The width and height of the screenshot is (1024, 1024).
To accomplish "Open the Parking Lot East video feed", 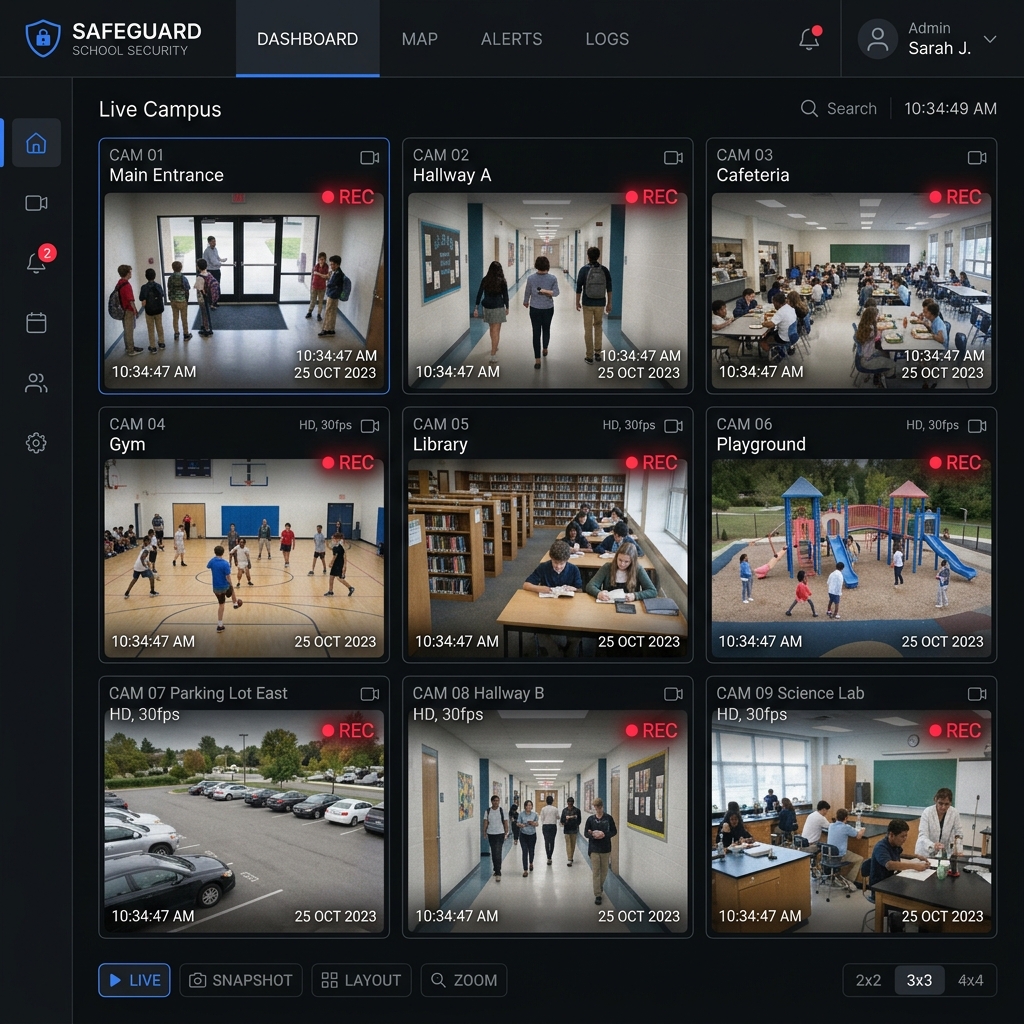I will [244, 821].
